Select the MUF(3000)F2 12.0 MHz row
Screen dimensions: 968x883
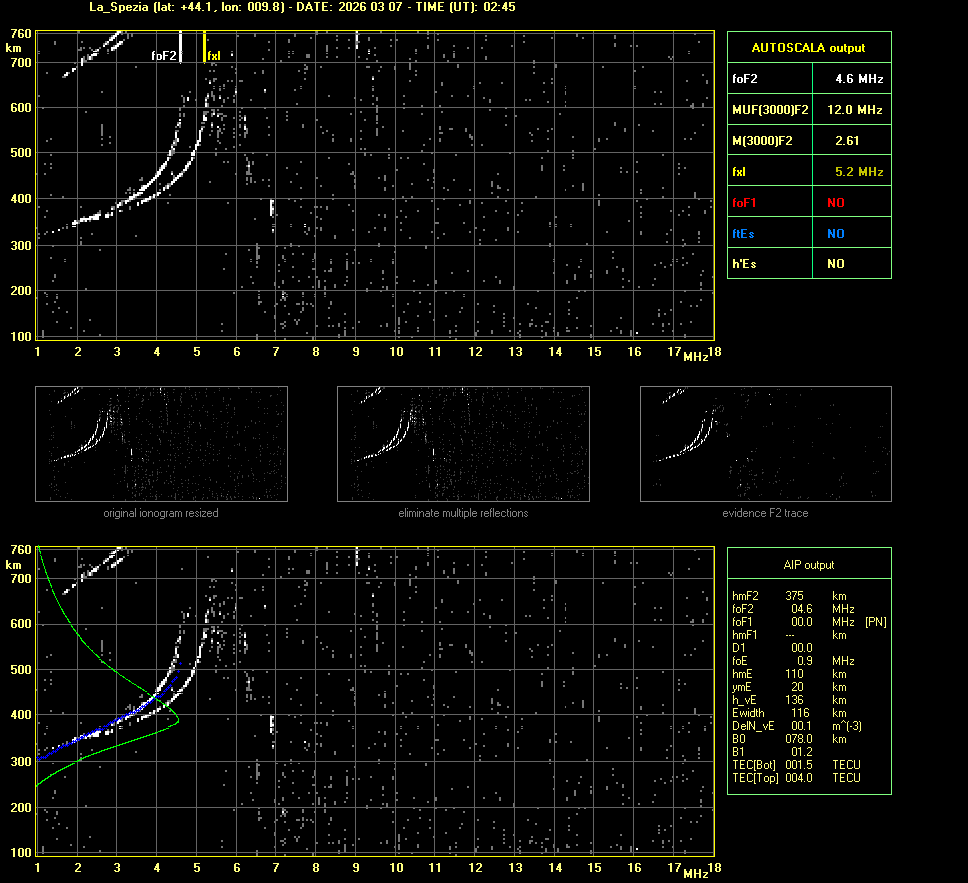pyautogui.click(x=808, y=109)
